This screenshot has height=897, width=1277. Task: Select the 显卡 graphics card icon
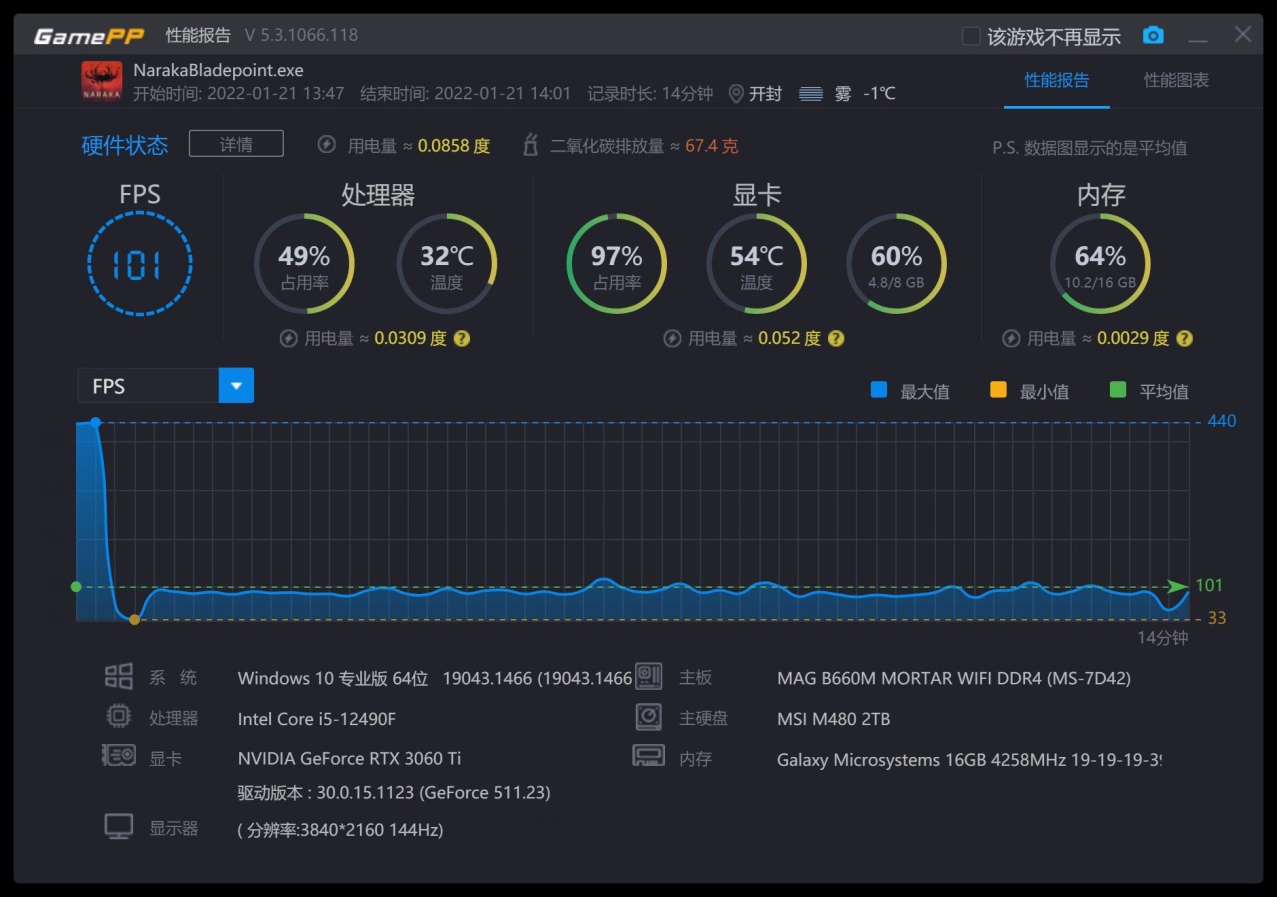(118, 757)
